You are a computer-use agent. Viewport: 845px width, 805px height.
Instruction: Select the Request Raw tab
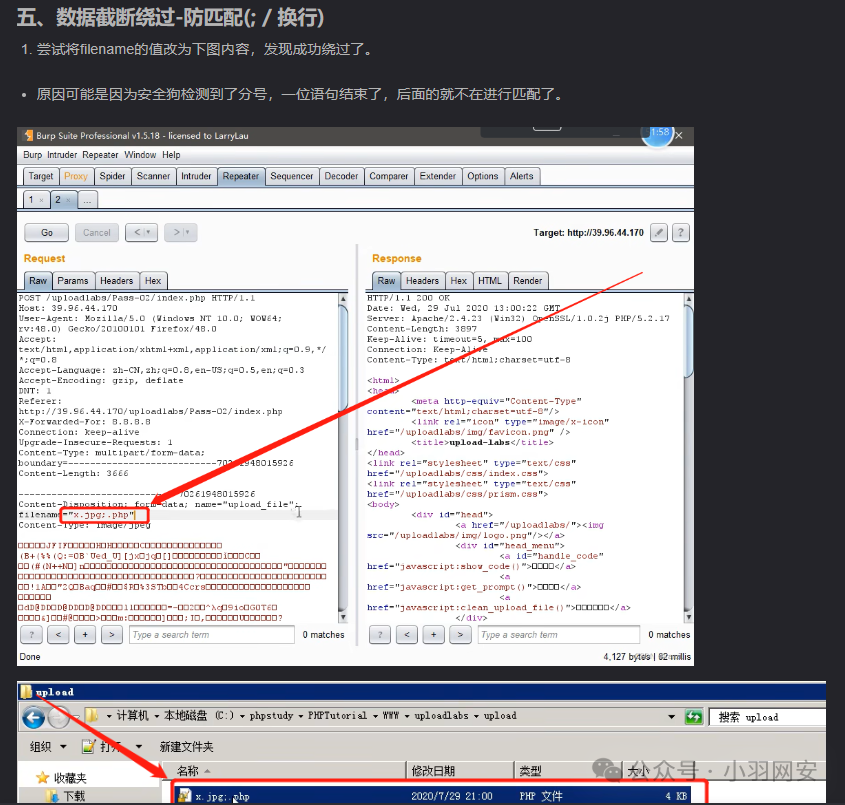coord(38,281)
